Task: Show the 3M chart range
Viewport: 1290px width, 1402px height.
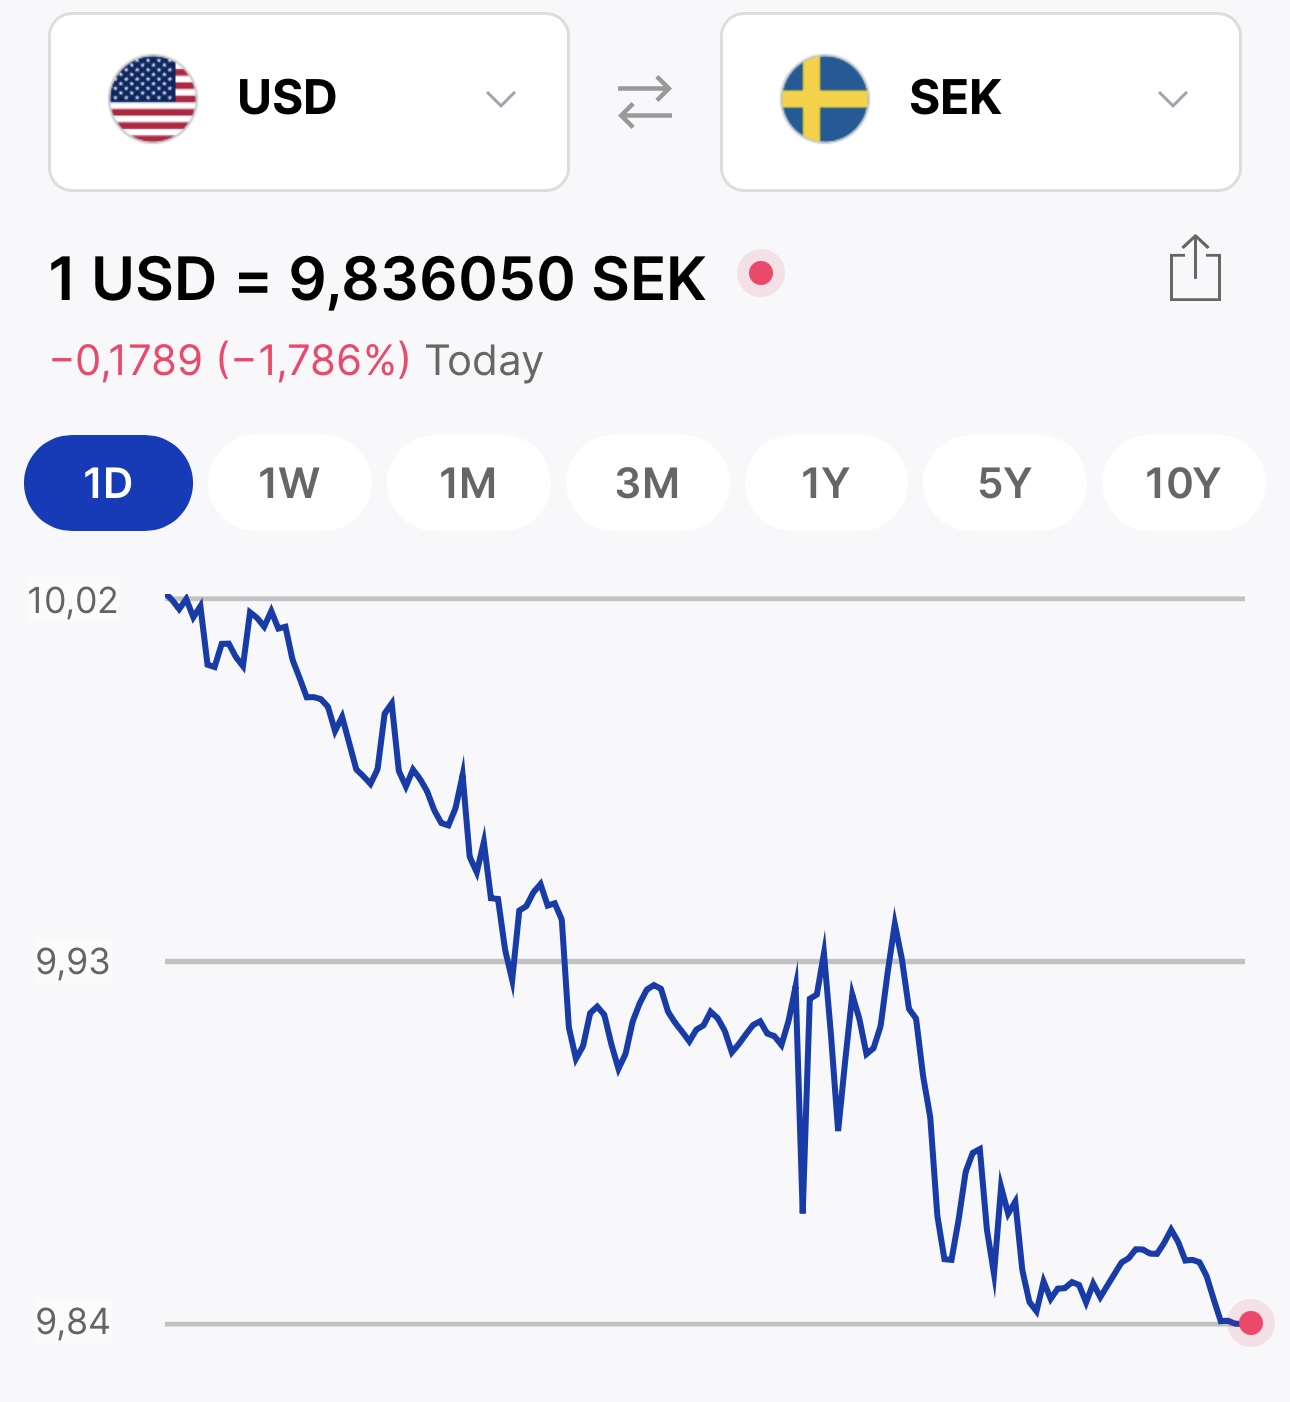Action: tap(647, 483)
